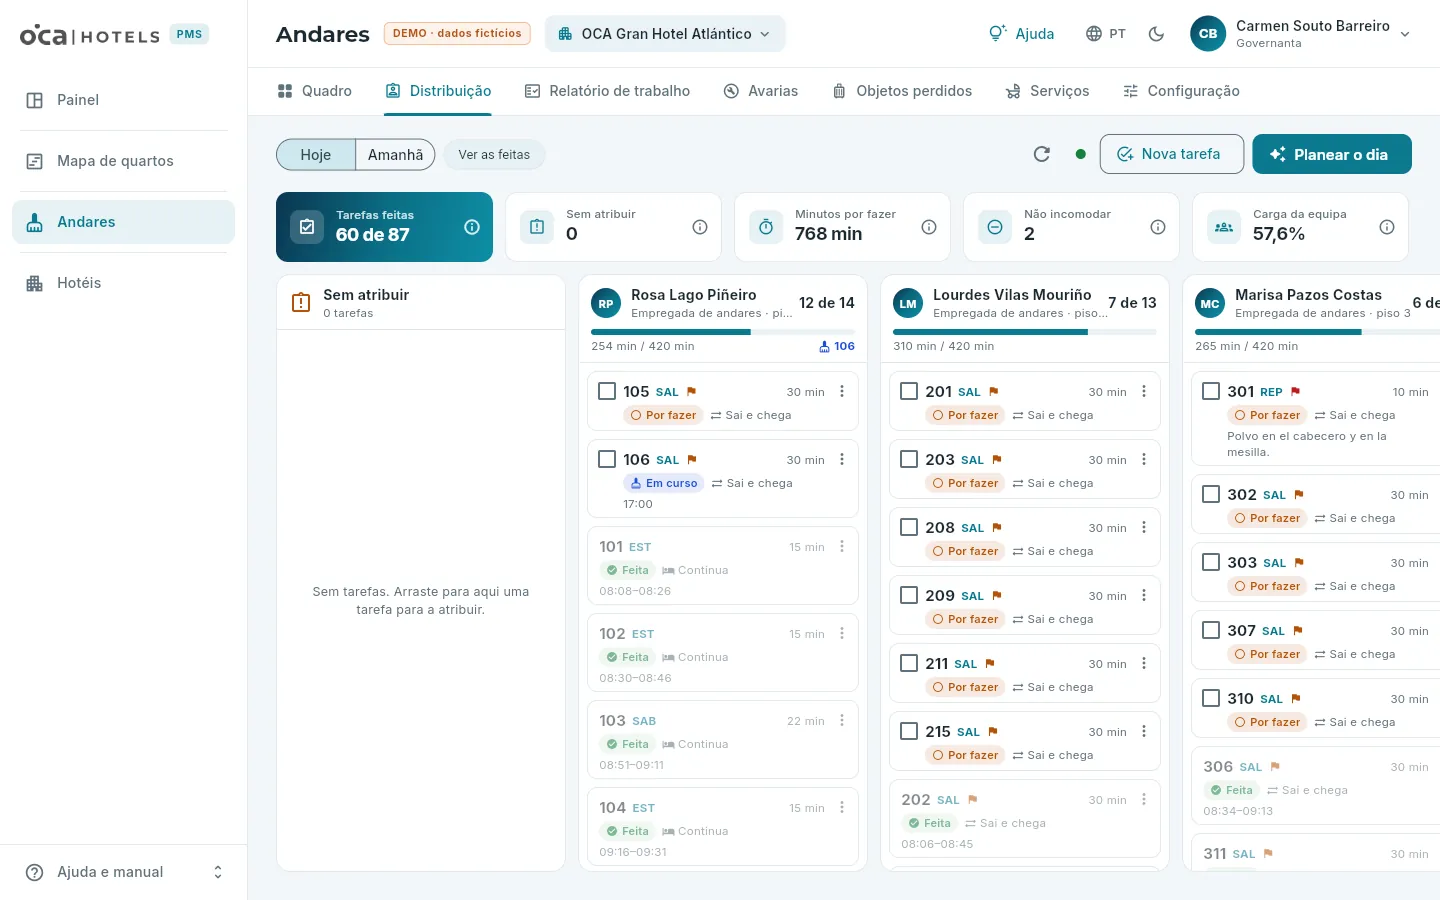Image resolution: width=1440 pixels, height=900 pixels.
Task: Click the refresh icon next to Nova tarefa
Action: pyautogui.click(x=1042, y=154)
